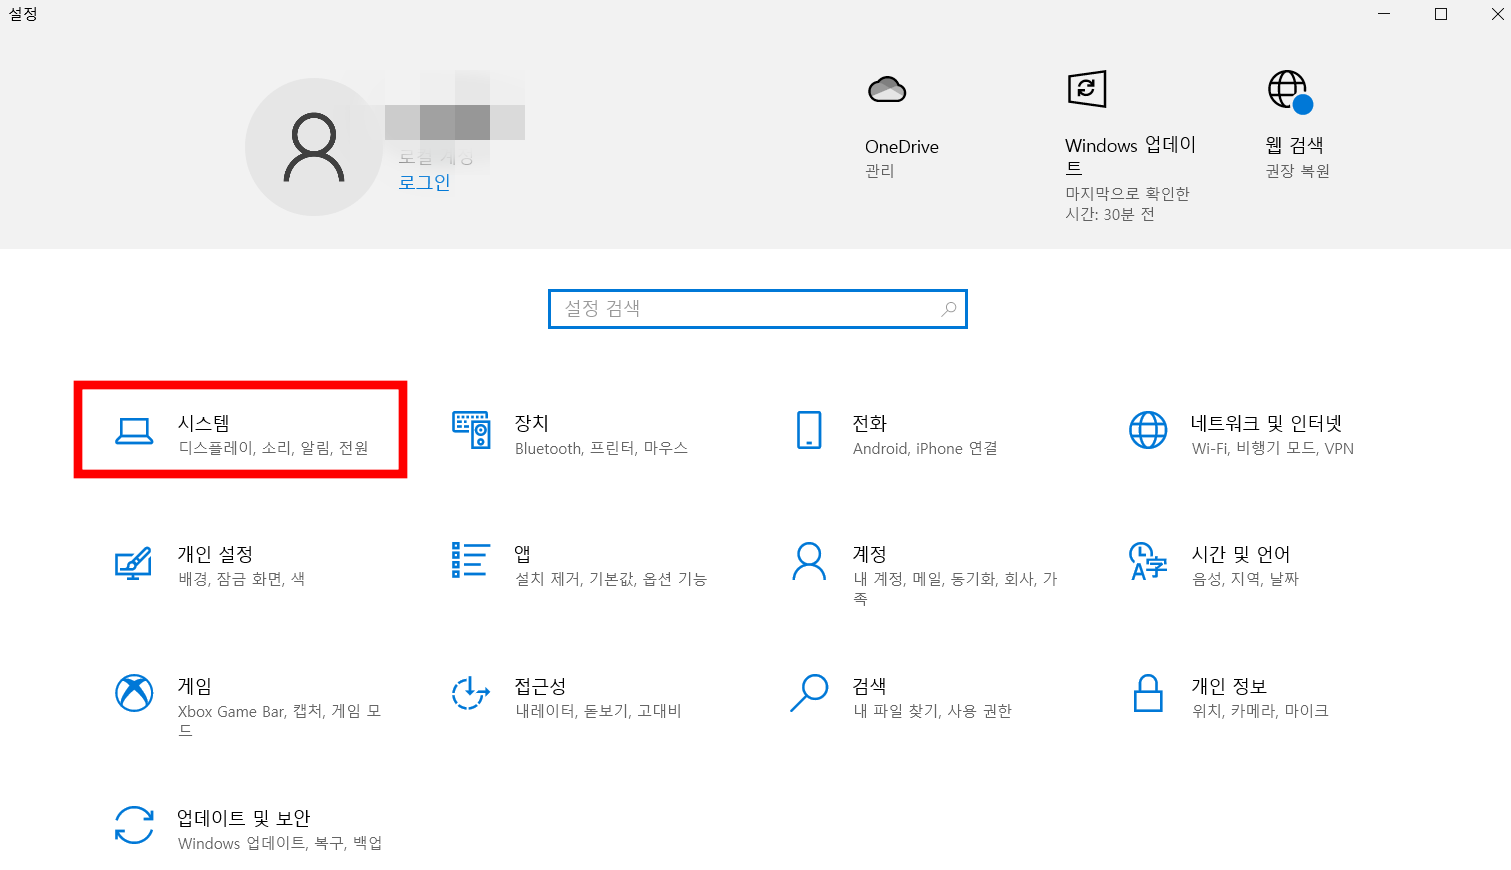Select the 접근성 heading
The image size is (1511, 870).
coord(541,686)
